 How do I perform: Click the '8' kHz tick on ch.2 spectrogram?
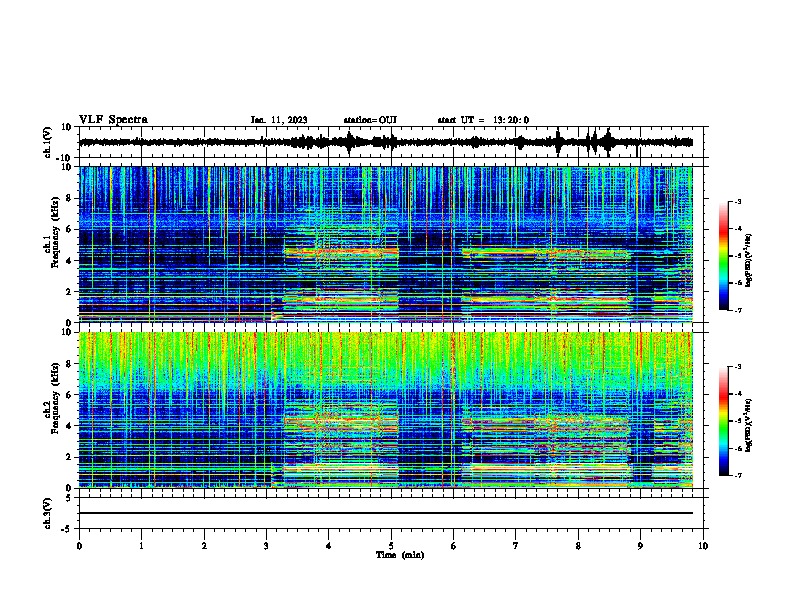70,364
